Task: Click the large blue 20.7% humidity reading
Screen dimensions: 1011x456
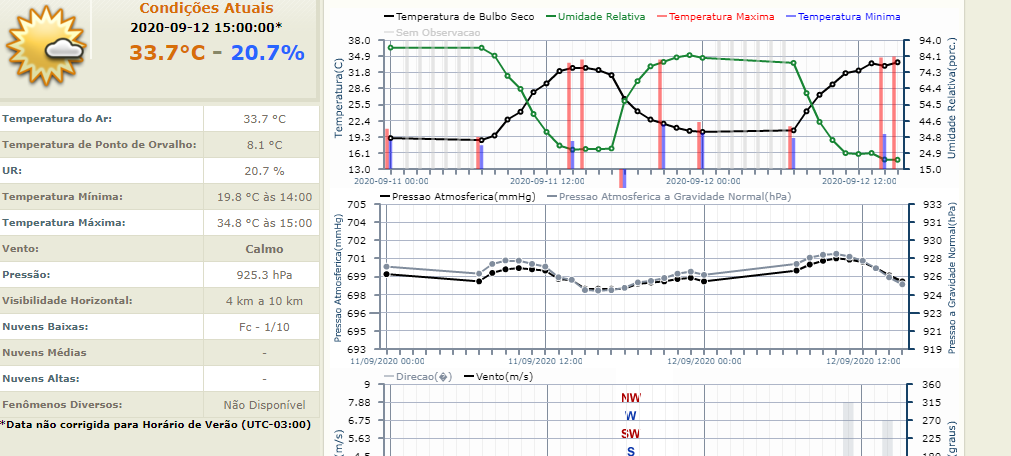Action: (268, 52)
